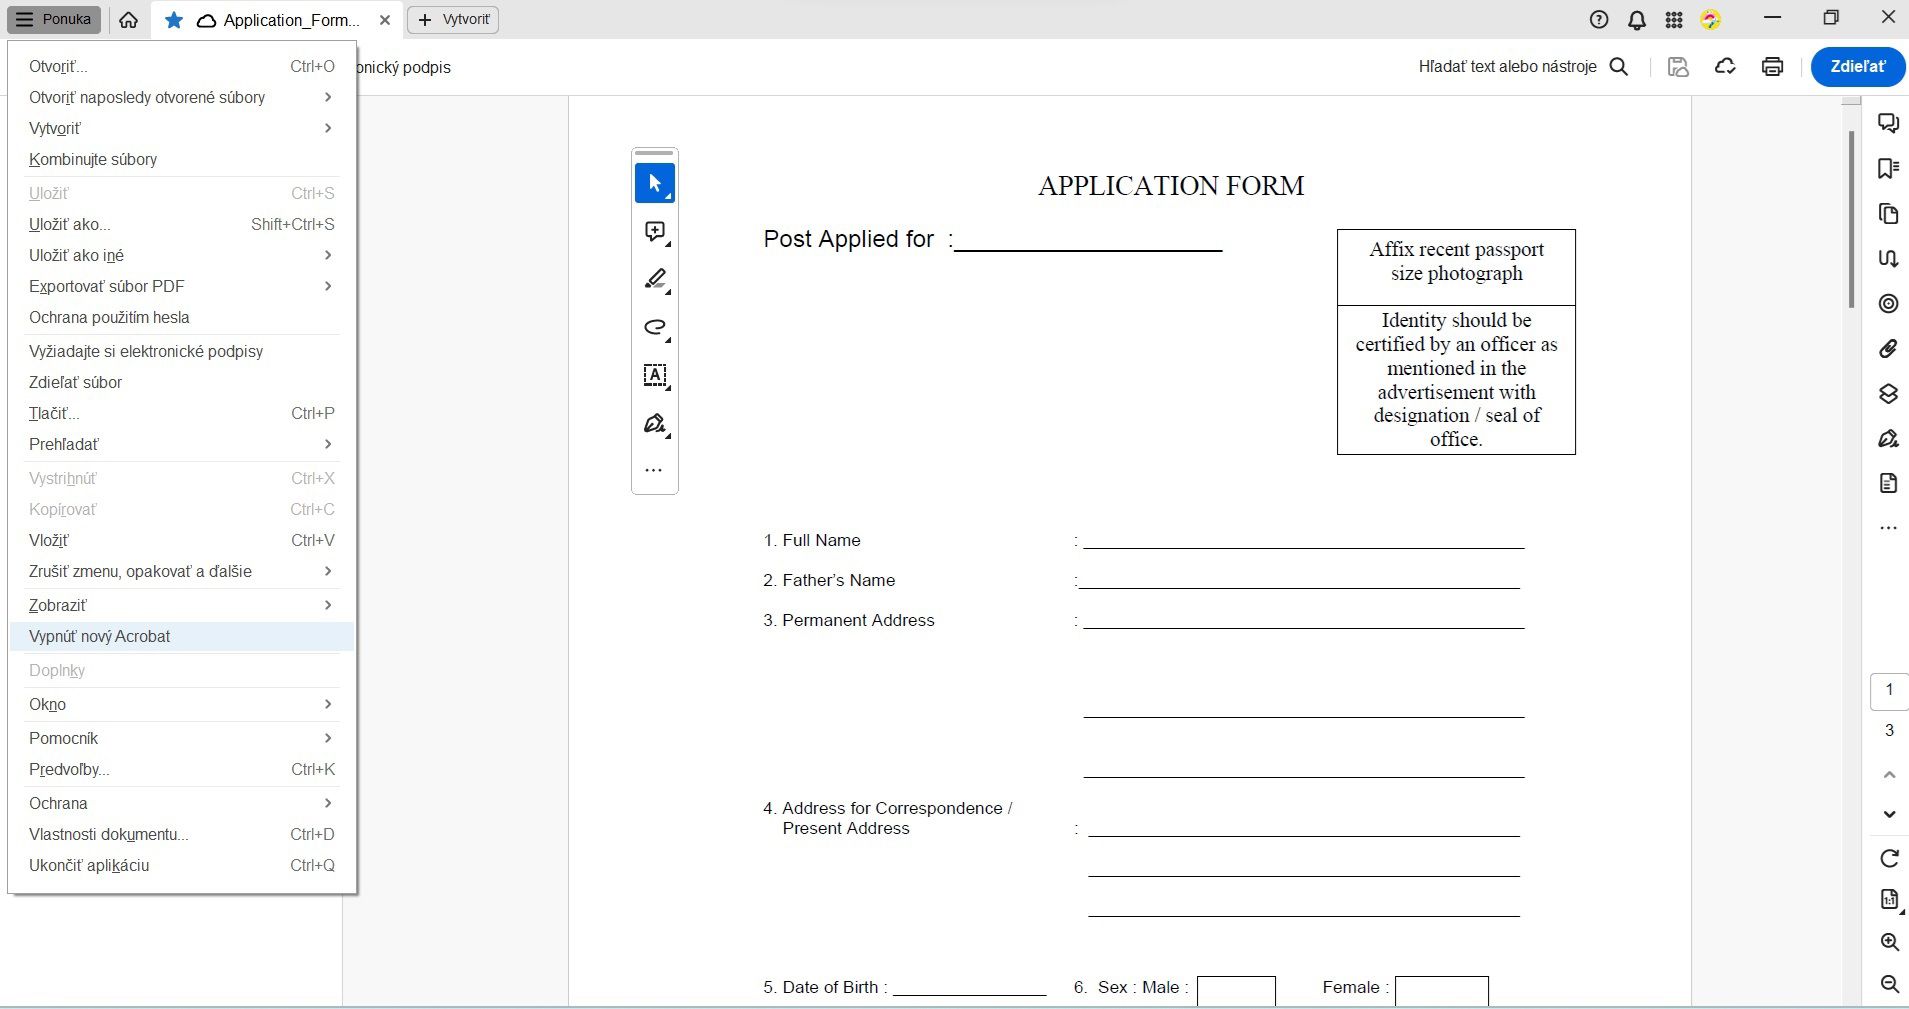Viewport: 1909px width, 1009px height.
Task: Show more quick tools ellipsis
Action: pyautogui.click(x=654, y=470)
